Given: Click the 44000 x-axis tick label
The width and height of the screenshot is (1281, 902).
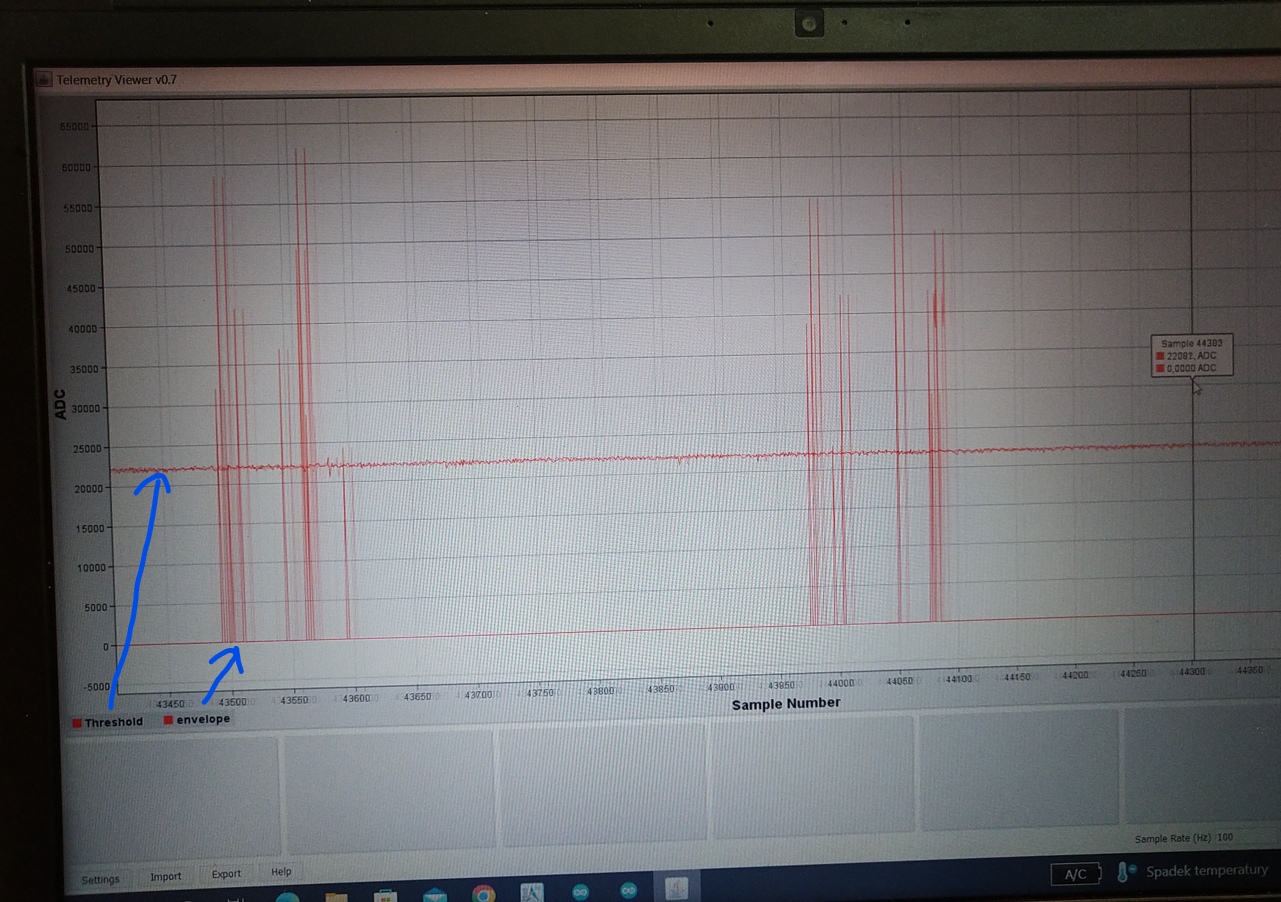Looking at the screenshot, I should 840,683.
